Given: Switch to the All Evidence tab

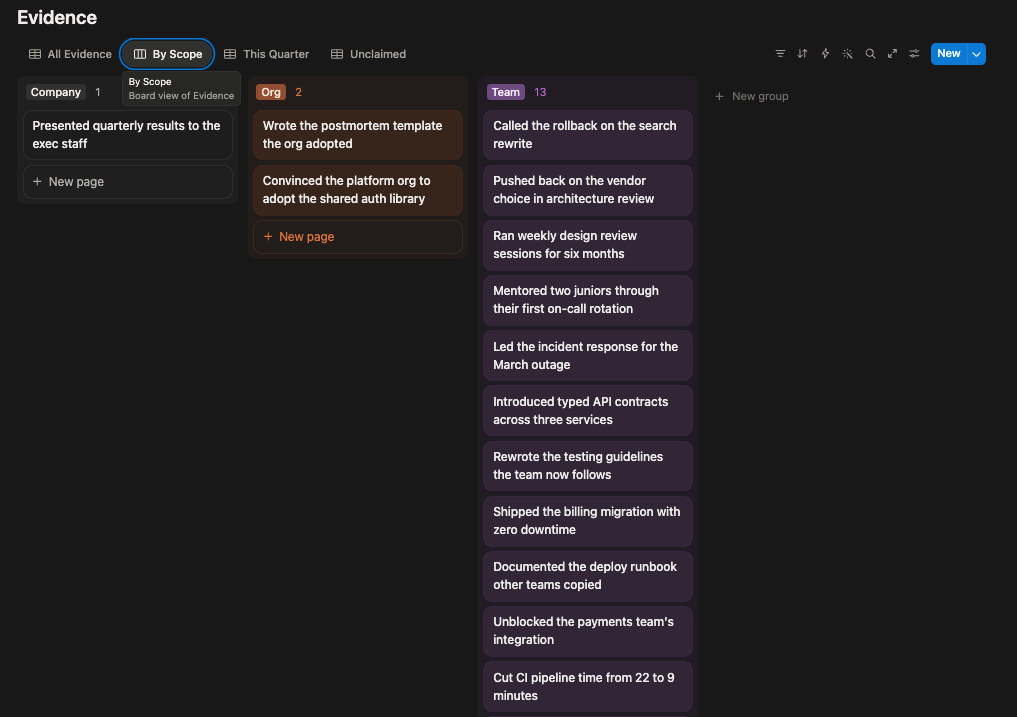Looking at the screenshot, I should [70, 54].
